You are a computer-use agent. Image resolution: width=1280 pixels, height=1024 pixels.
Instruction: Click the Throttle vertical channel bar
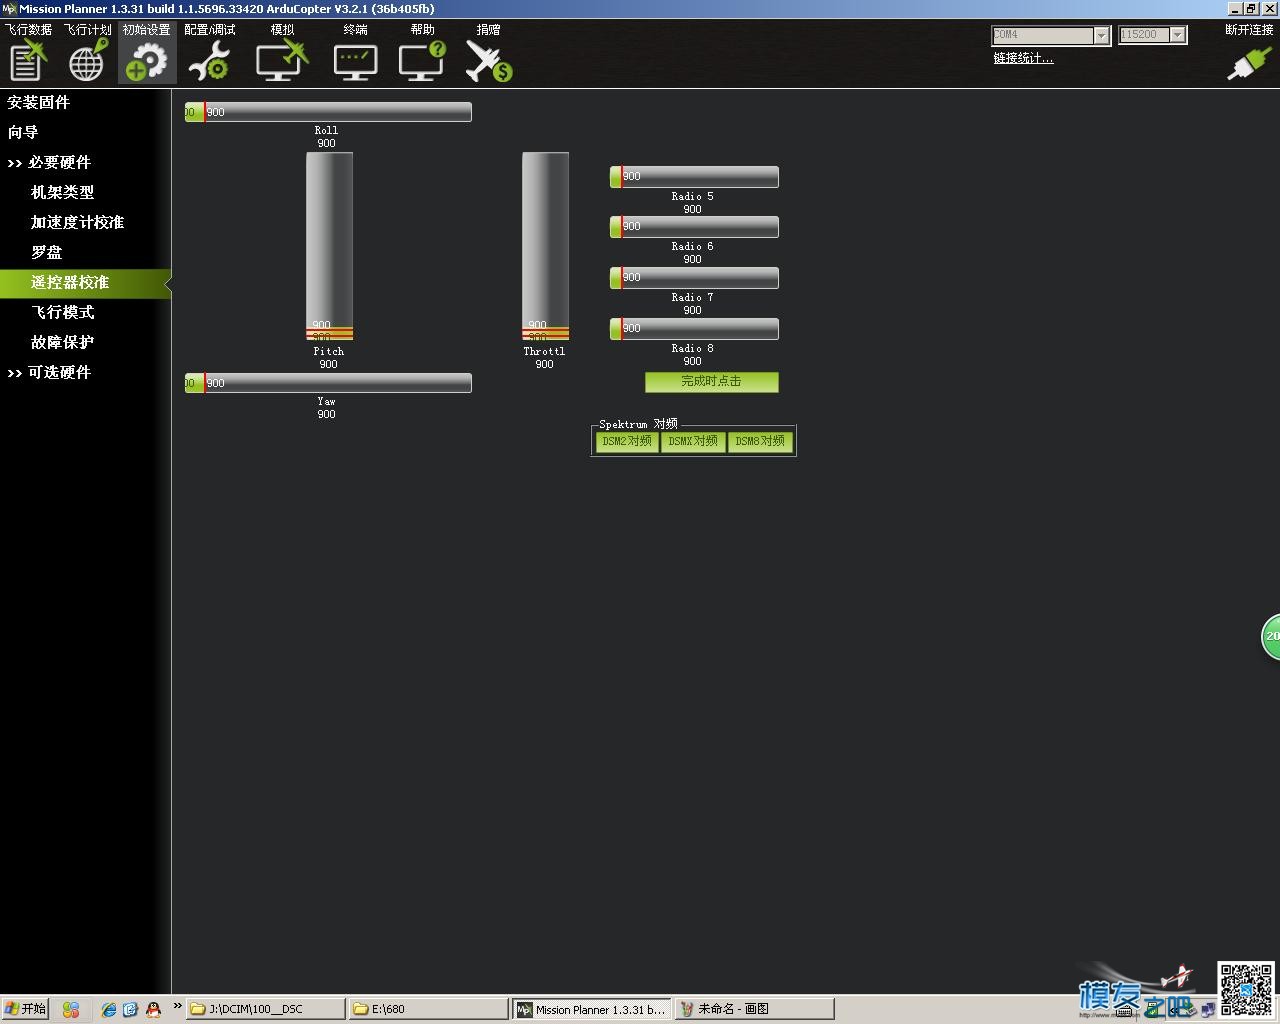(x=545, y=246)
